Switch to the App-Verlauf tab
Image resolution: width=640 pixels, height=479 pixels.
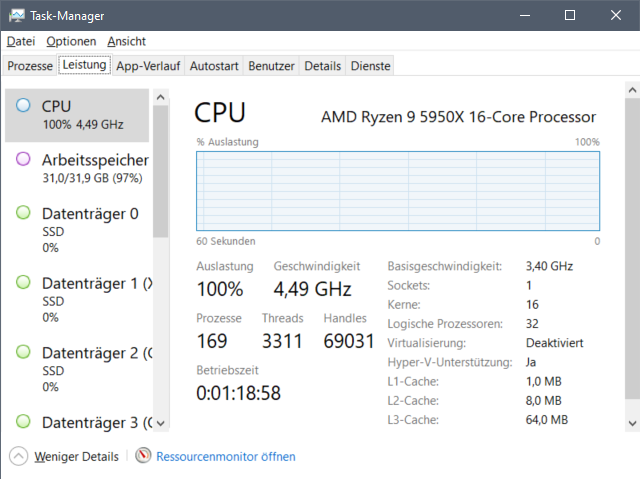coord(148,66)
